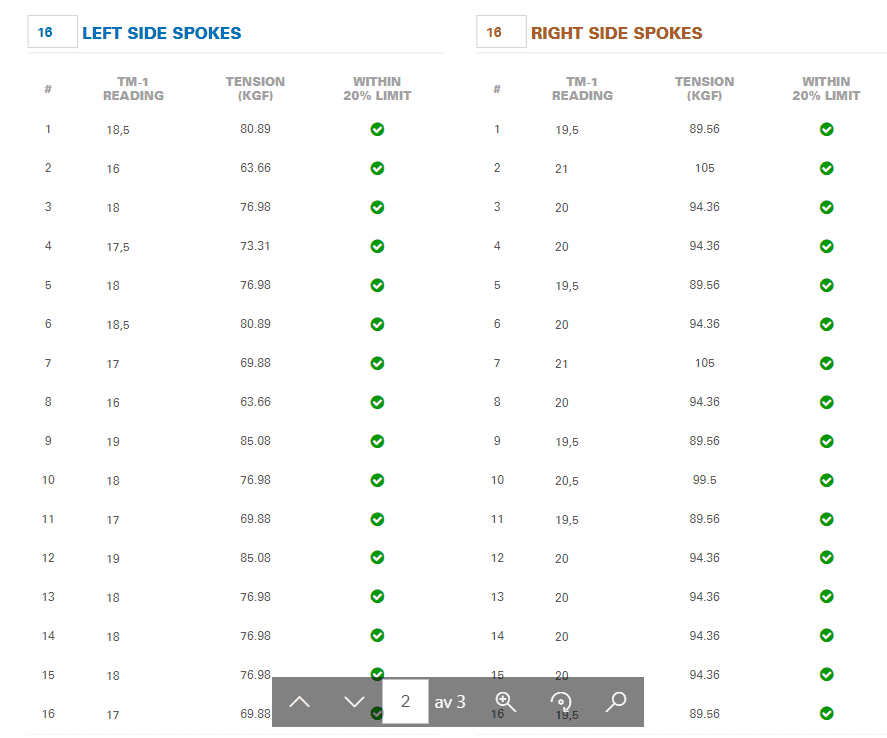The width and height of the screenshot is (887, 738).
Task: Select tension value 63.66 for left spoke 2
Action: pos(255,168)
